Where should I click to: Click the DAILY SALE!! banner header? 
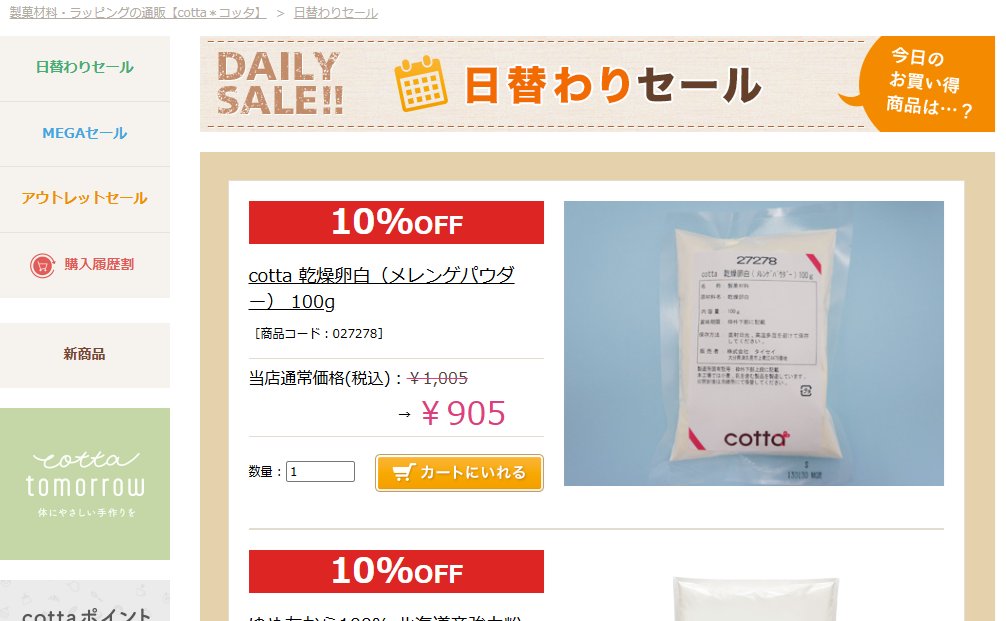(x=597, y=84)
